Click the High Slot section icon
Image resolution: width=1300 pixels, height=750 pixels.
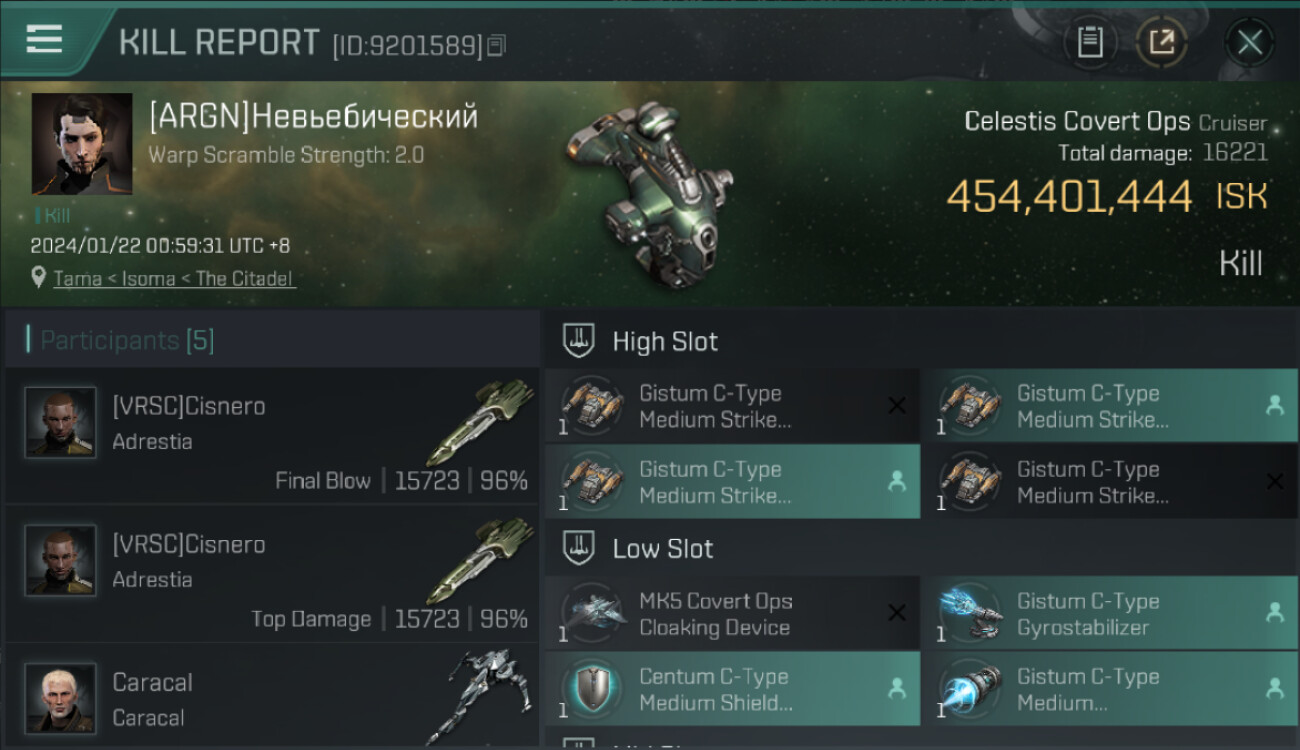click(x=580, y=341)
